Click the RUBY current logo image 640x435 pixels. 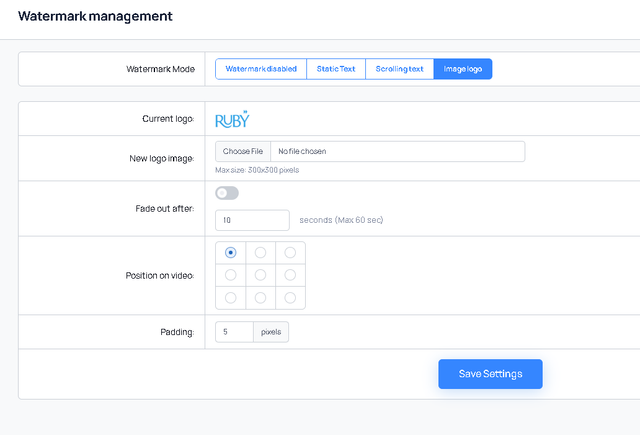(232, 119)
